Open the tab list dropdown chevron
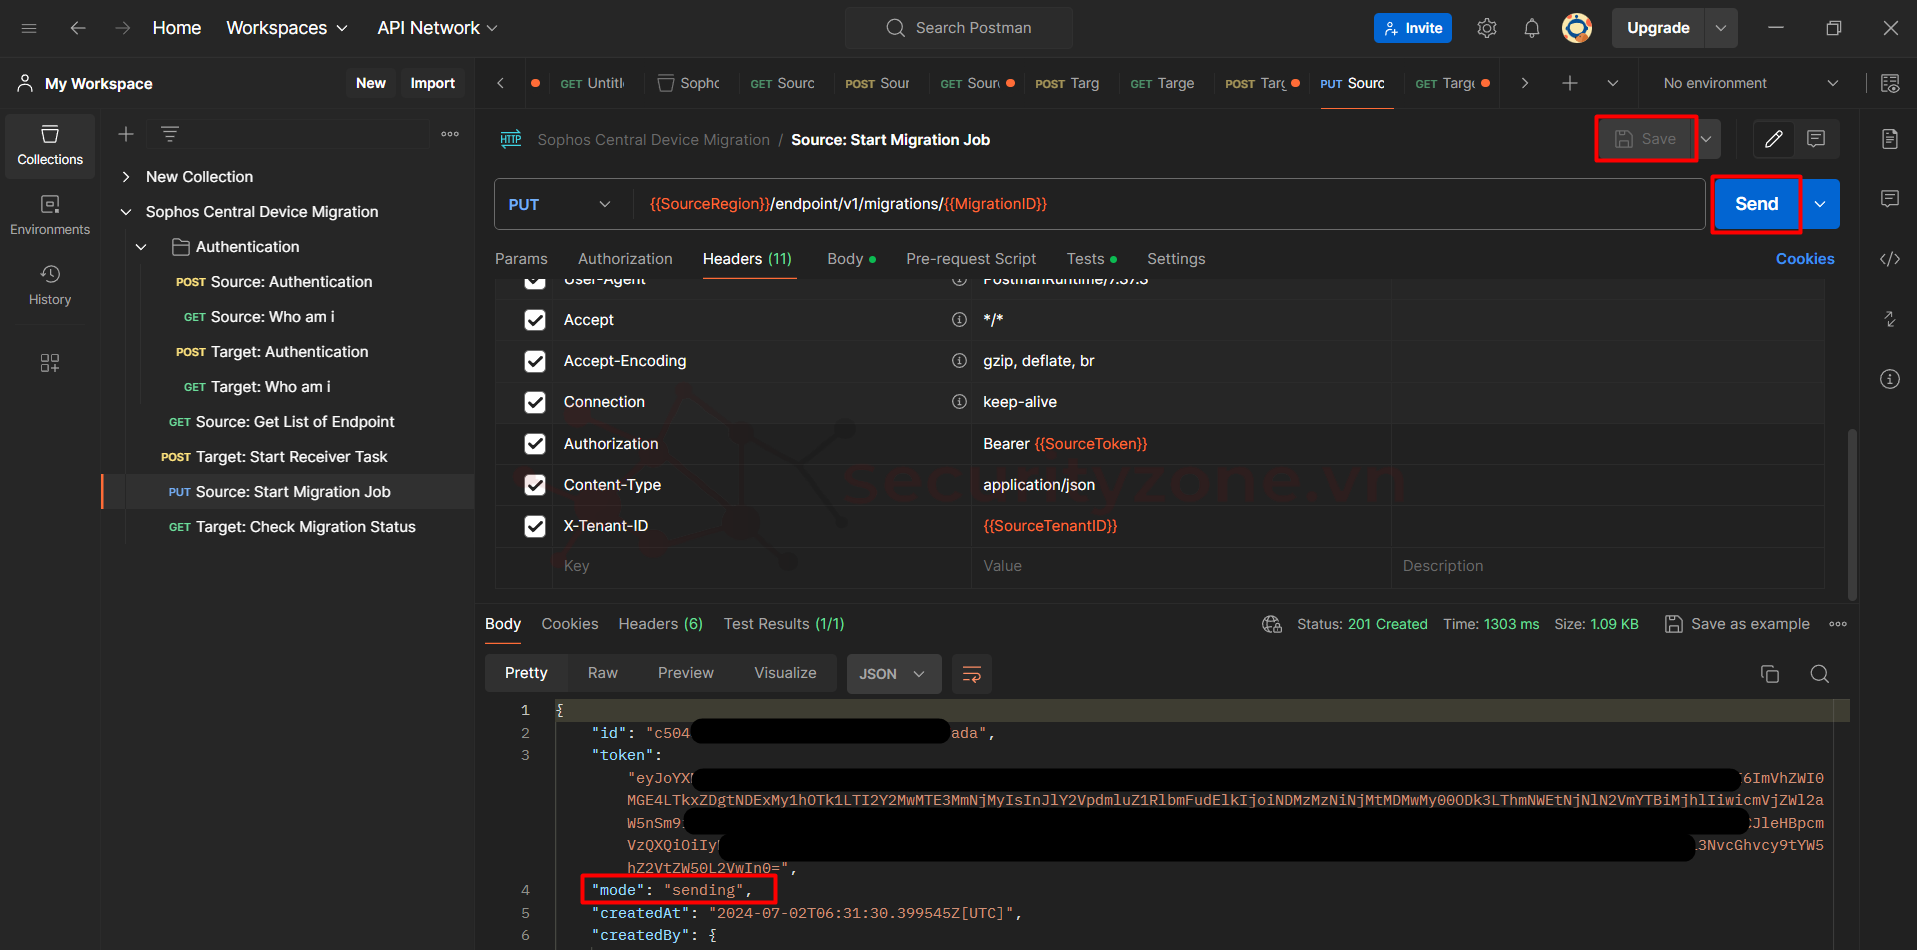1917x950 pixels. pyautogui.click(x=1613, y=83)
